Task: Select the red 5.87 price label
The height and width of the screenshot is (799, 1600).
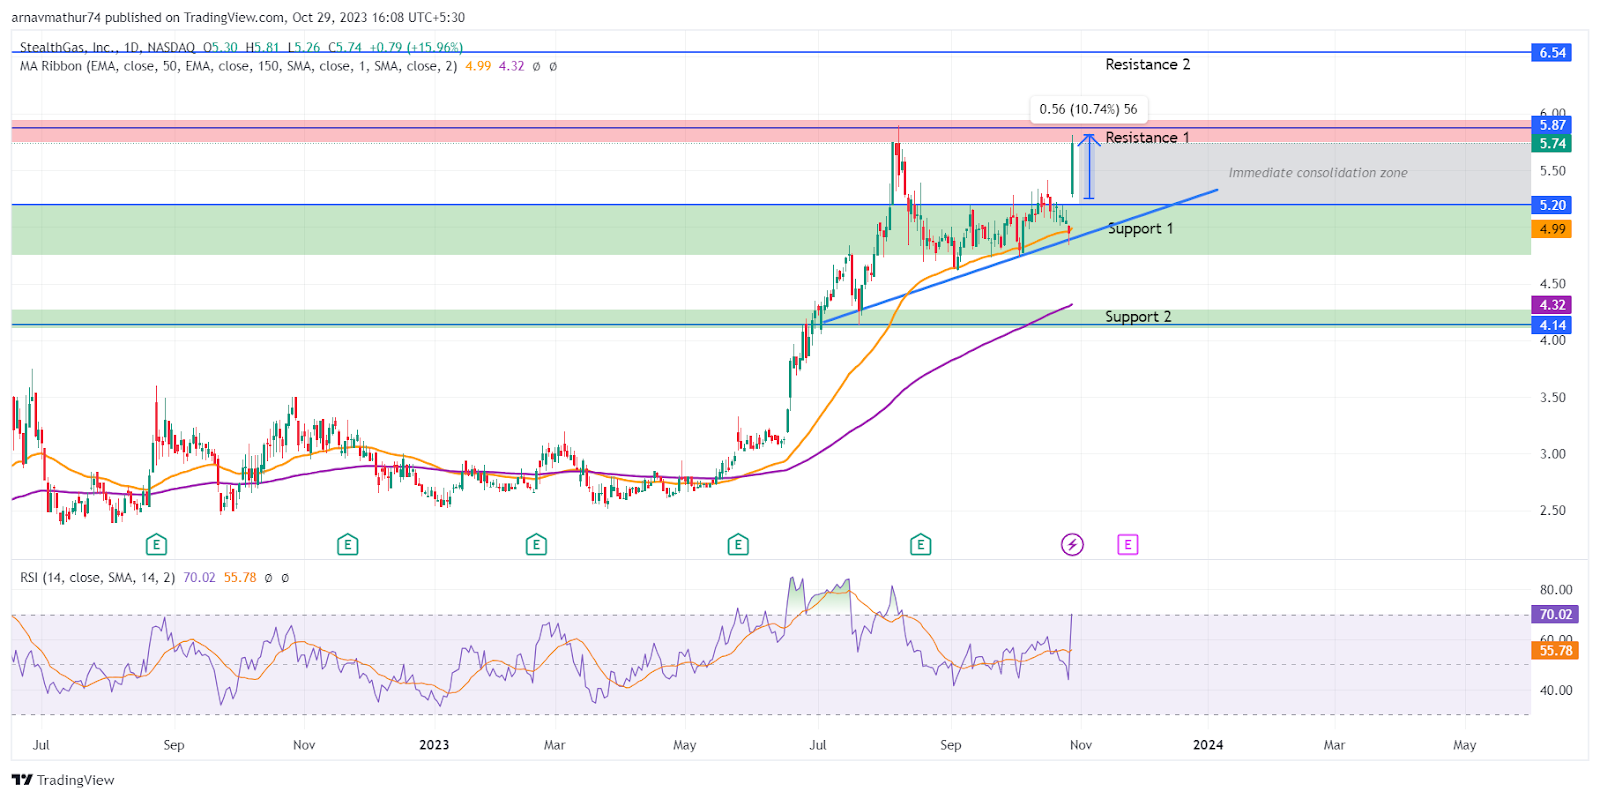Action: (x=1552, y=125)
